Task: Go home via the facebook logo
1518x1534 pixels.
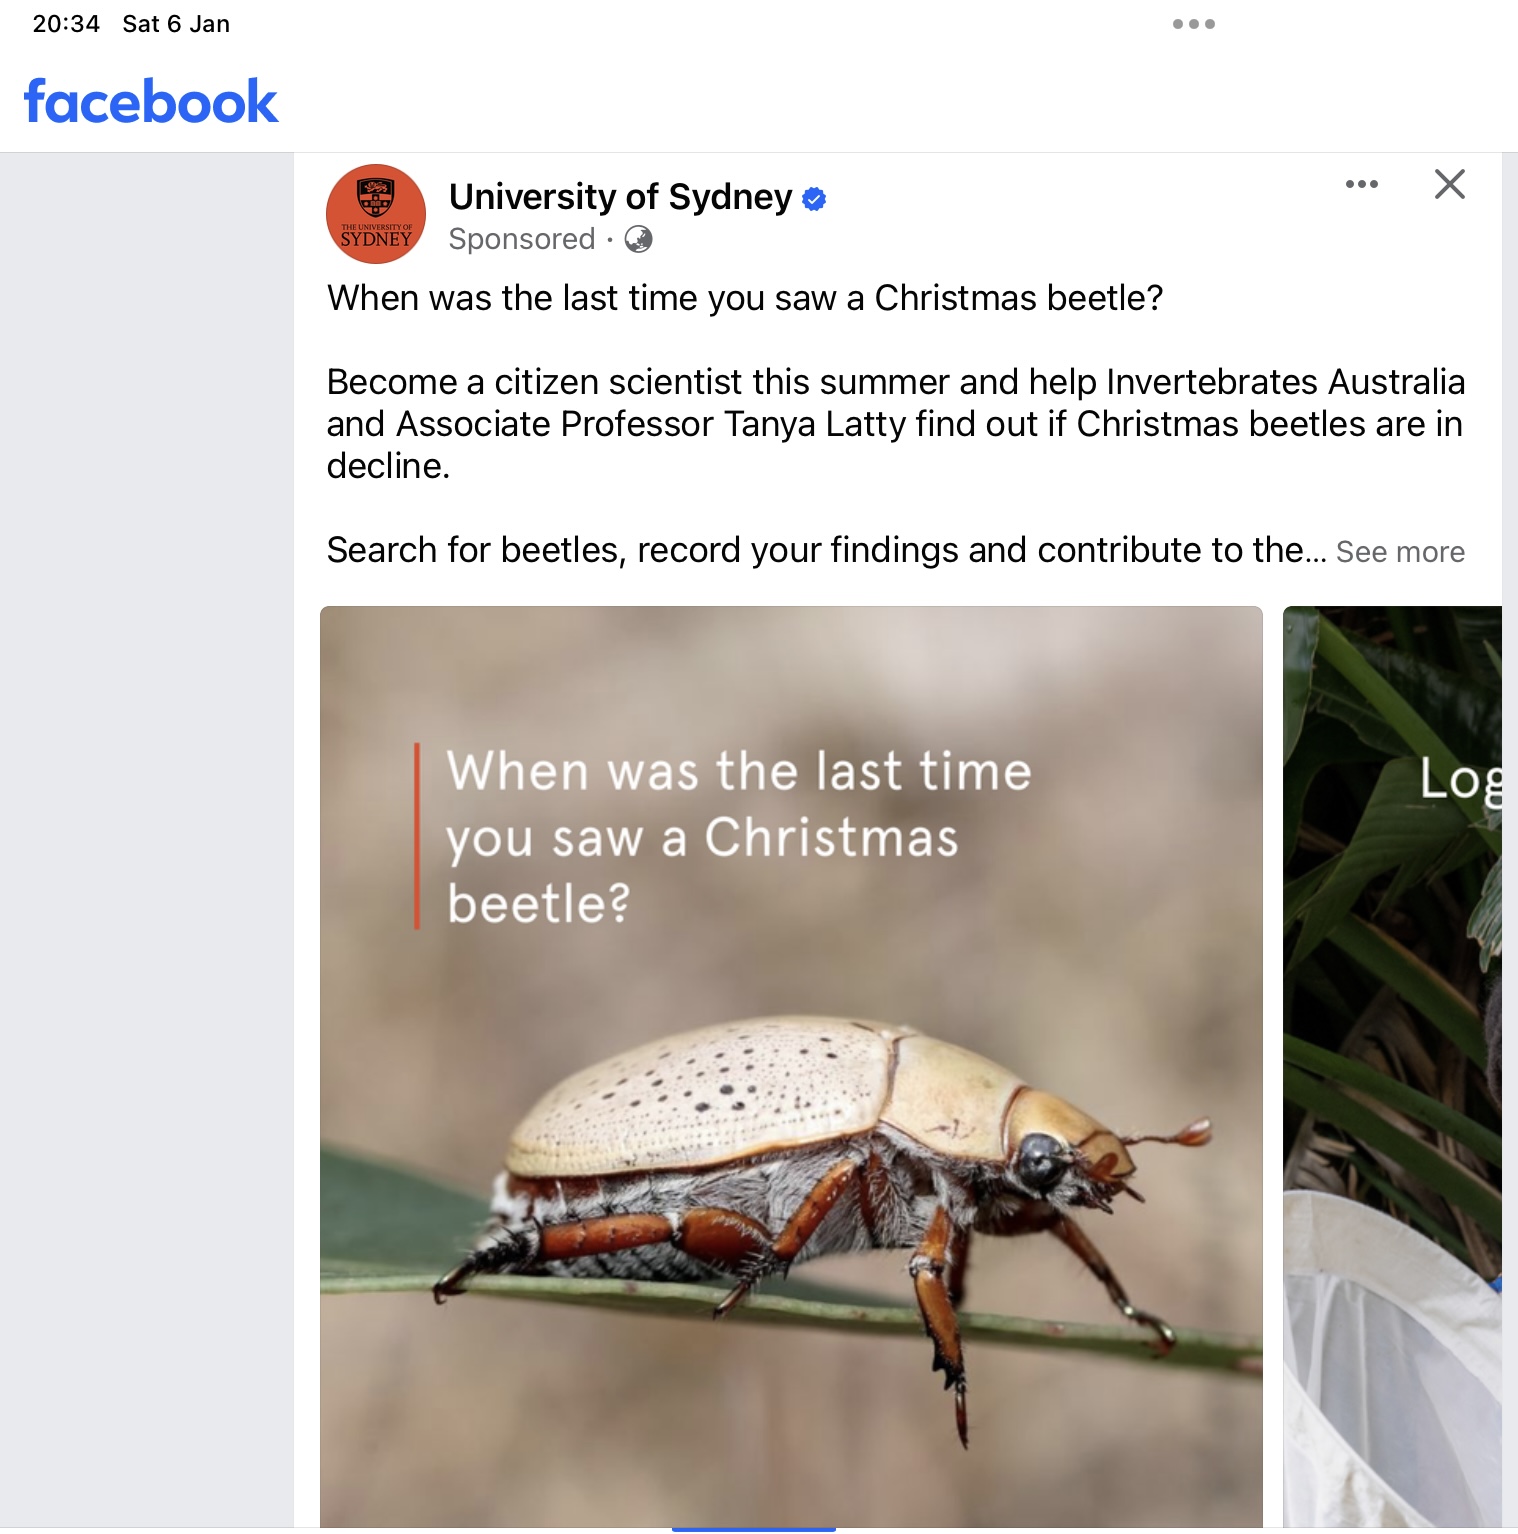Action: [151, 101]
